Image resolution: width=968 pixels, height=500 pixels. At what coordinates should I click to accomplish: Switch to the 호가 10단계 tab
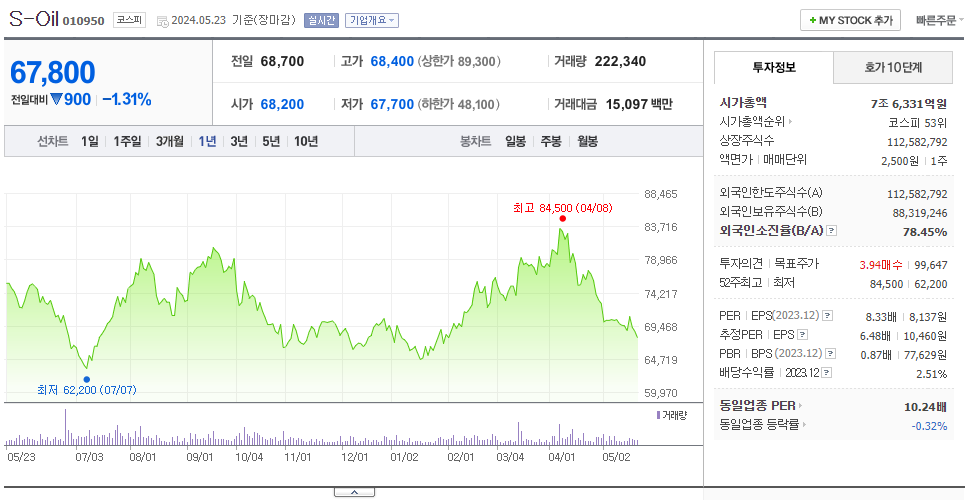893,68
